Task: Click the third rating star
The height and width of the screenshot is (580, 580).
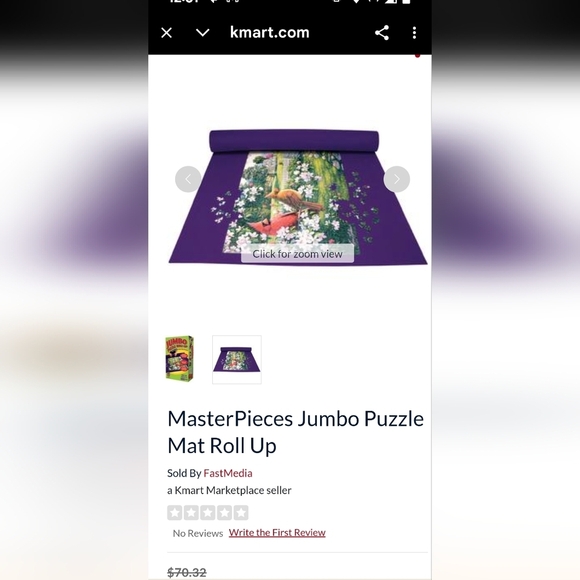Action: pyautogui.click(x=208, y=513)
